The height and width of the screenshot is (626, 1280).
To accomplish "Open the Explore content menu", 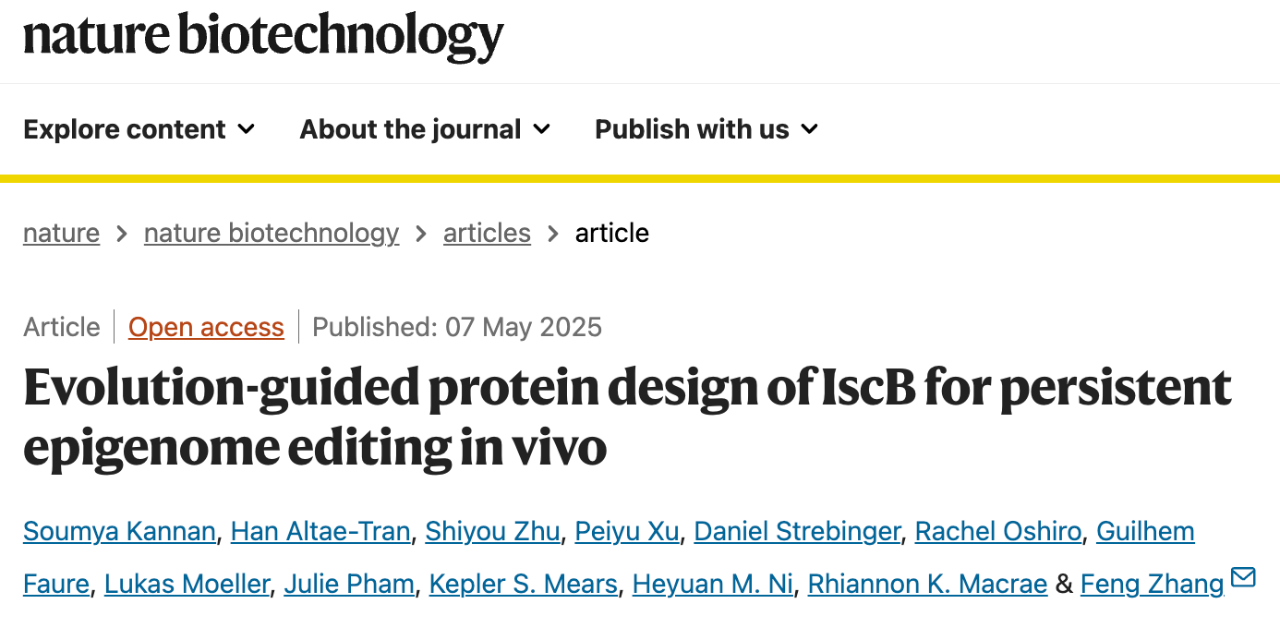I will 139,129.
